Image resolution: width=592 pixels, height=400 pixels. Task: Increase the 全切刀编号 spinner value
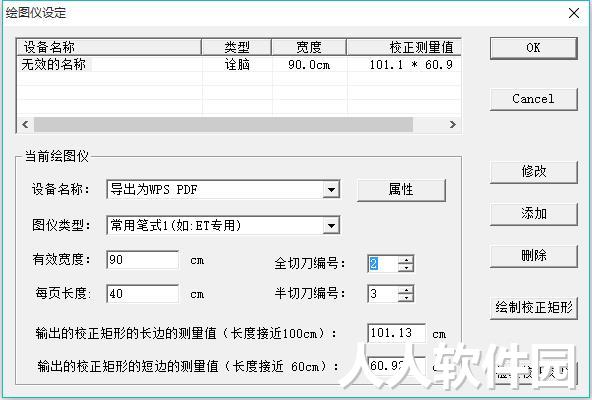pos(406,259)
